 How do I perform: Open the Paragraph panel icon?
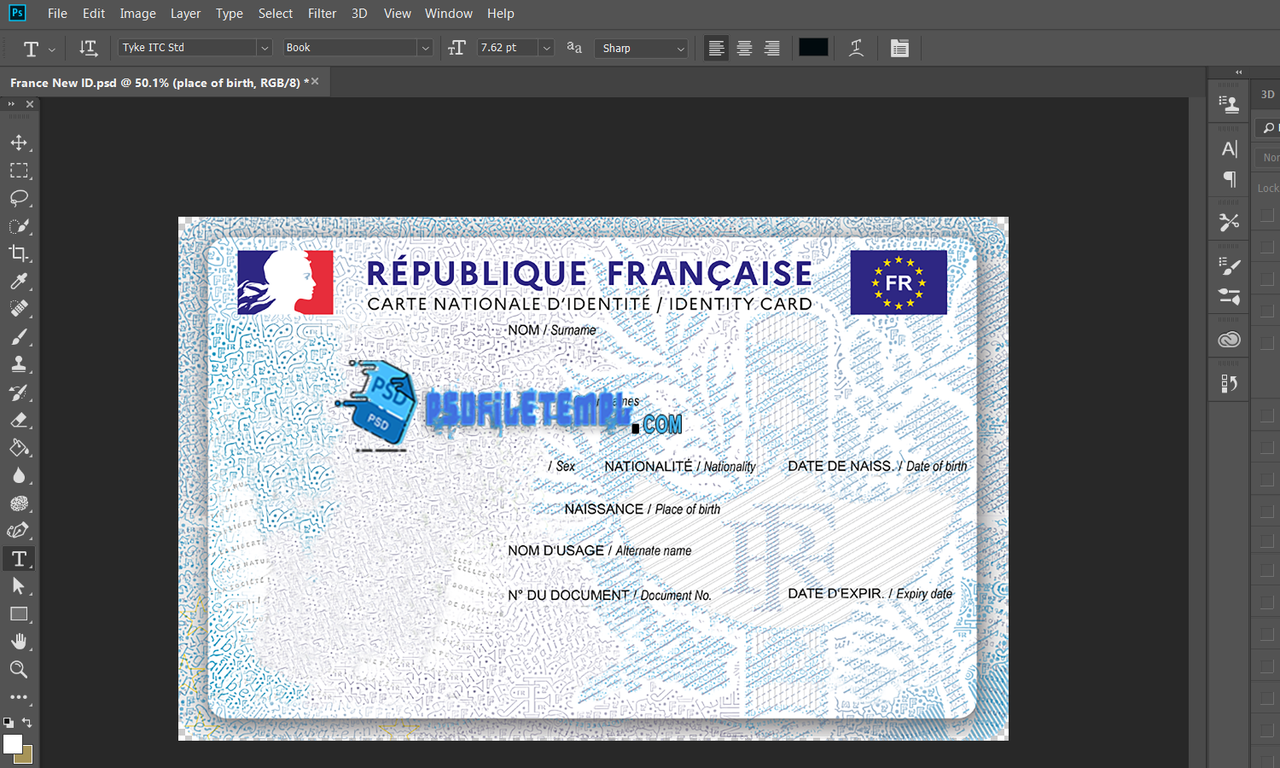1229,179
